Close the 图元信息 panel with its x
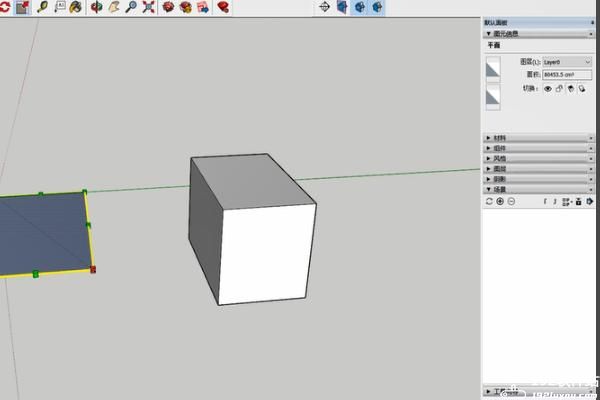This screenshot has width=600, height=400. coord(591,34)
